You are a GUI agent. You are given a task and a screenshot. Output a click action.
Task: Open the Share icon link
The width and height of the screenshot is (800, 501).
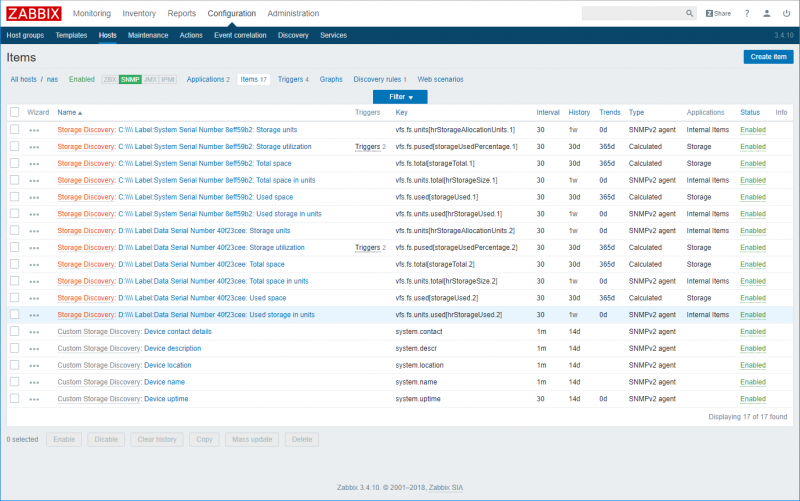pyautogui.click(x=718, y=14)
